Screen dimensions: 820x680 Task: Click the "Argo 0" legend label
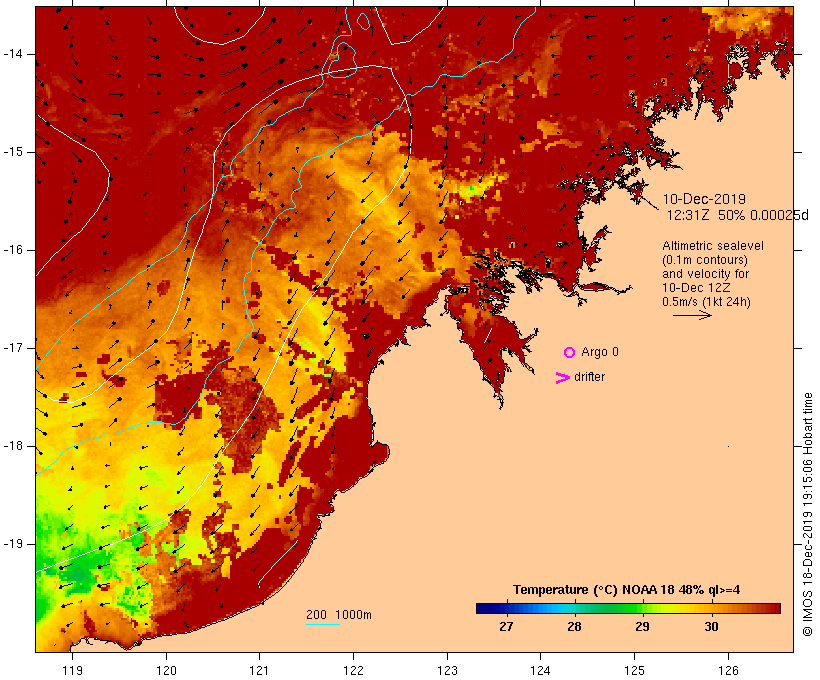(600, 352)
